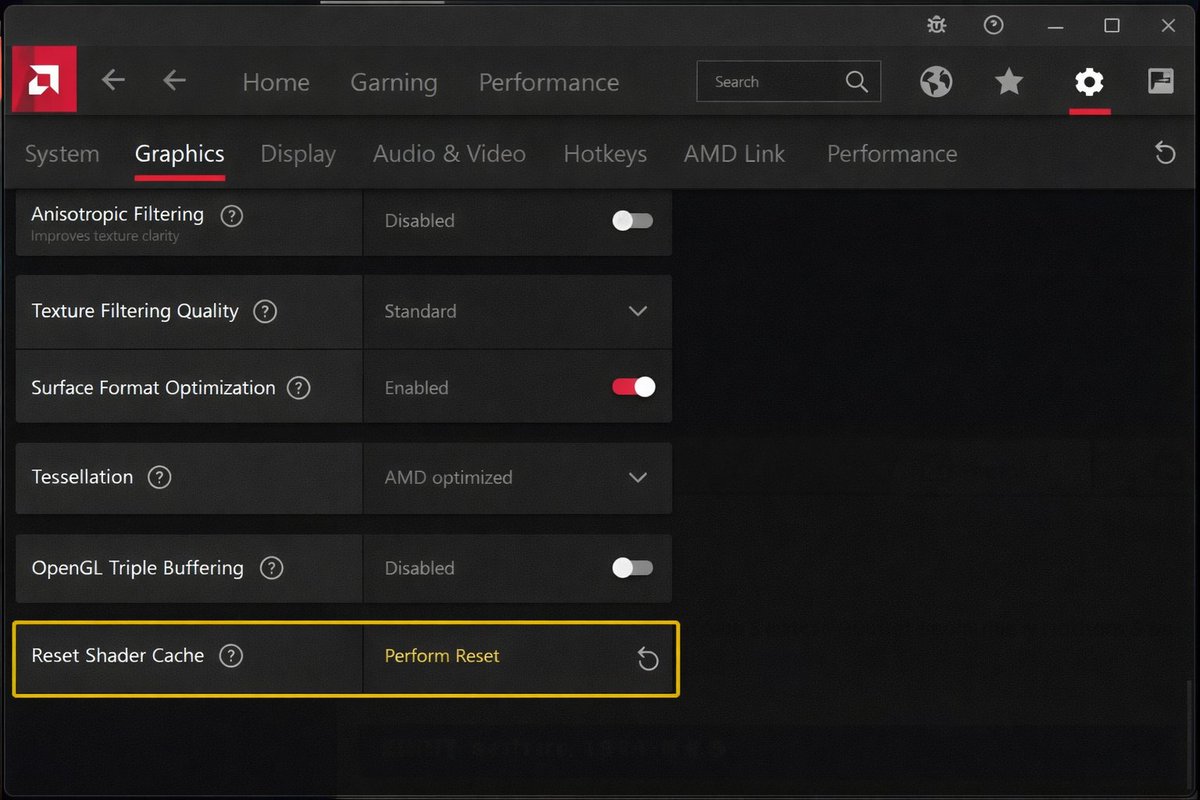Show help for Tessellation
The image size is (1200, 800).
[159, 477]
